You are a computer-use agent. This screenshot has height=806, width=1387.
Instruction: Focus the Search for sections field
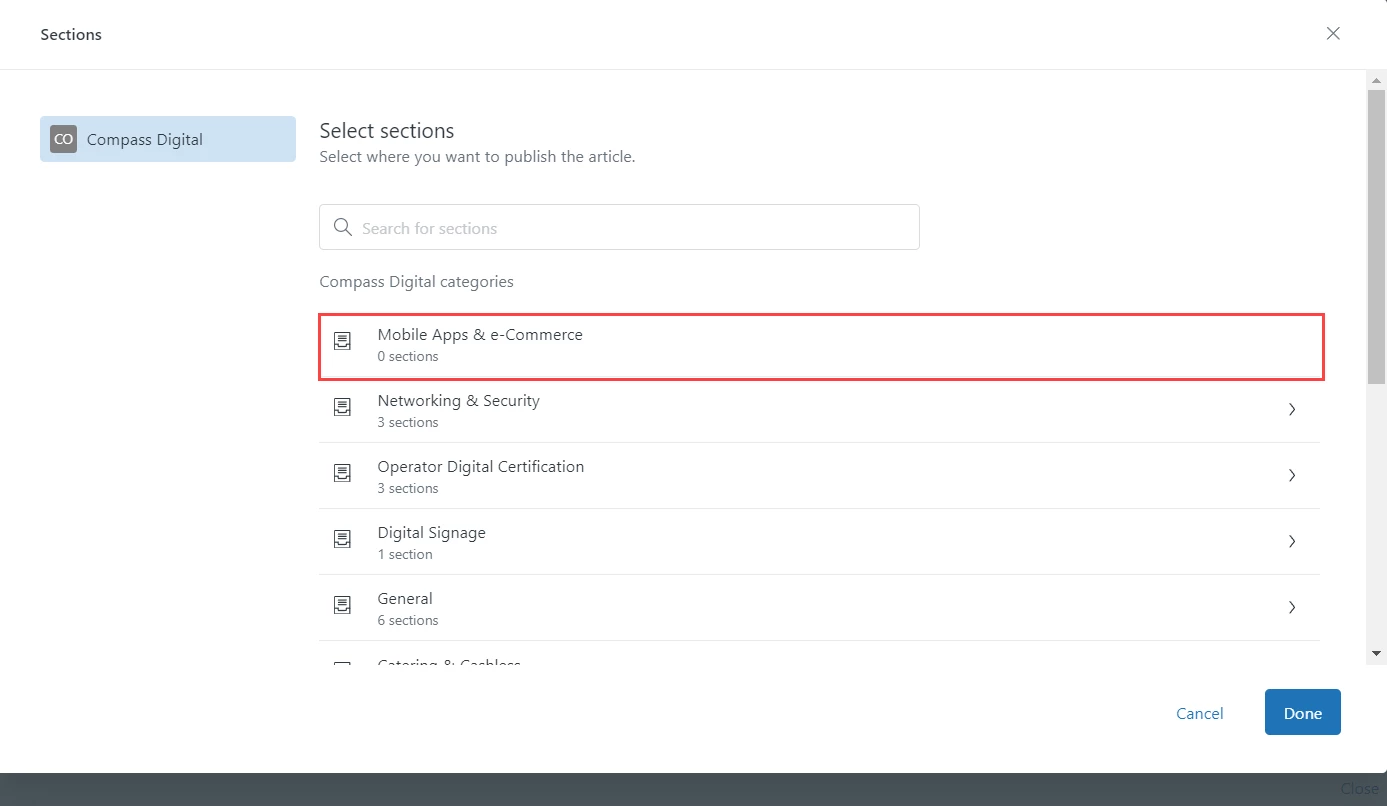(619, 227)
